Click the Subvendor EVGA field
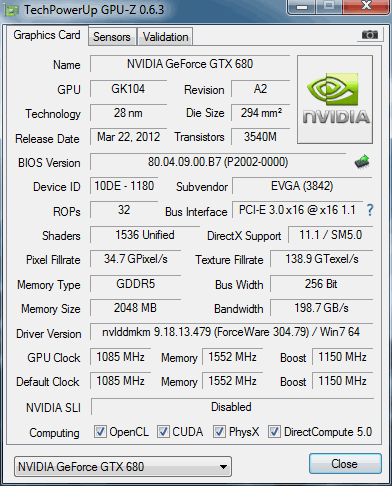Screen dimensions: 392x486 302,186
